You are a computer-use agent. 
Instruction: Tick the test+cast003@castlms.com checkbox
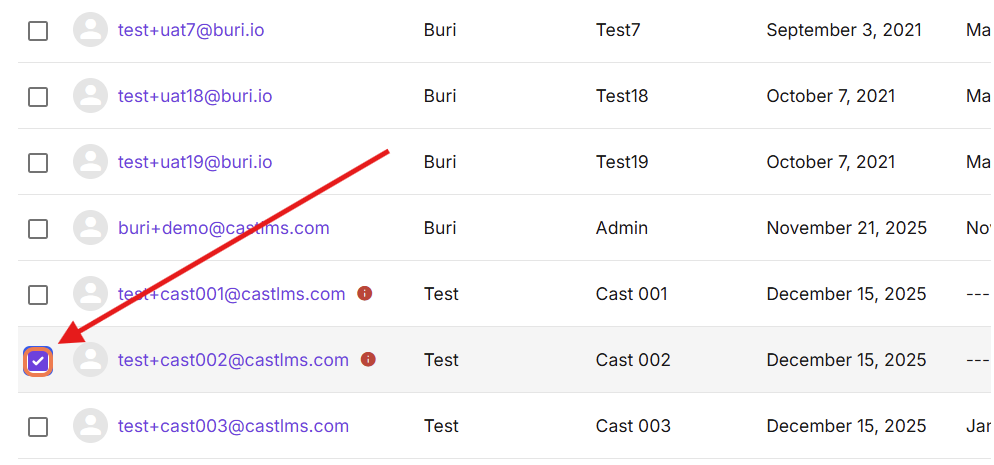(x=38, y=427)
